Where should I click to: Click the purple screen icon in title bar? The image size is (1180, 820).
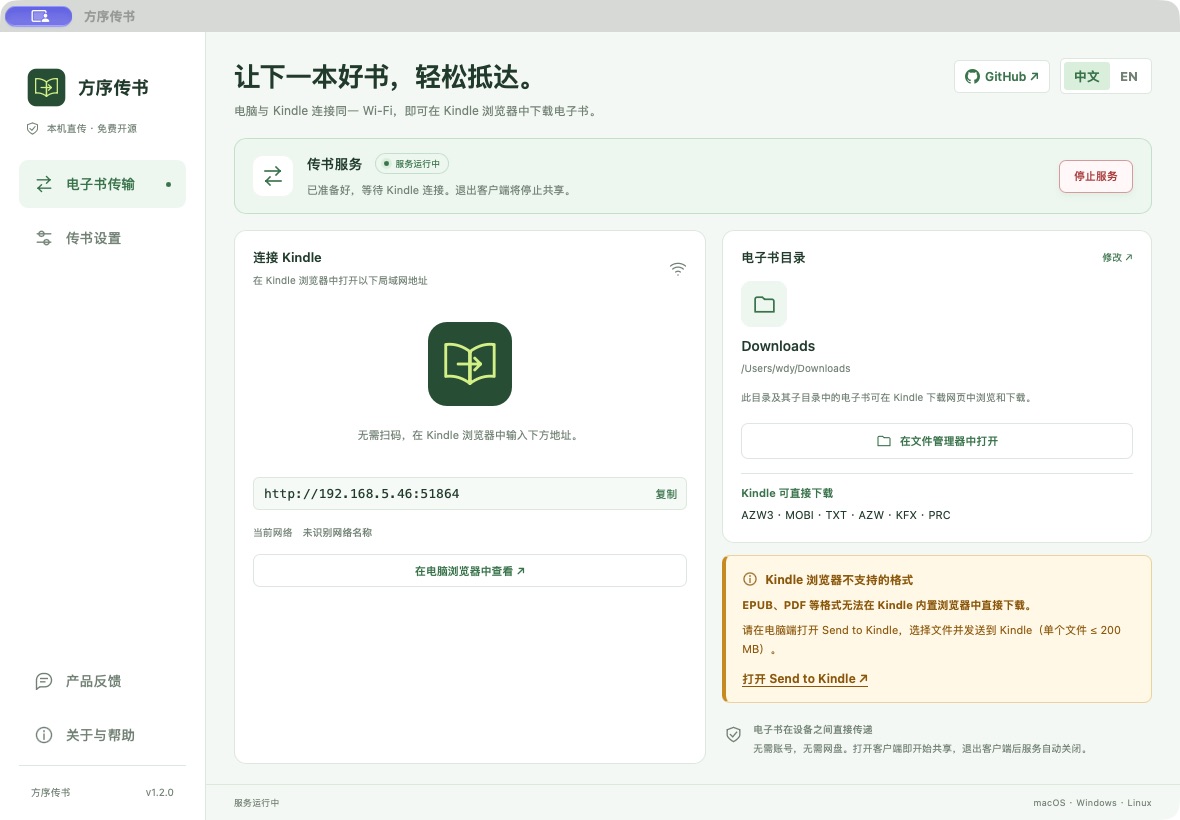[39, 16]
